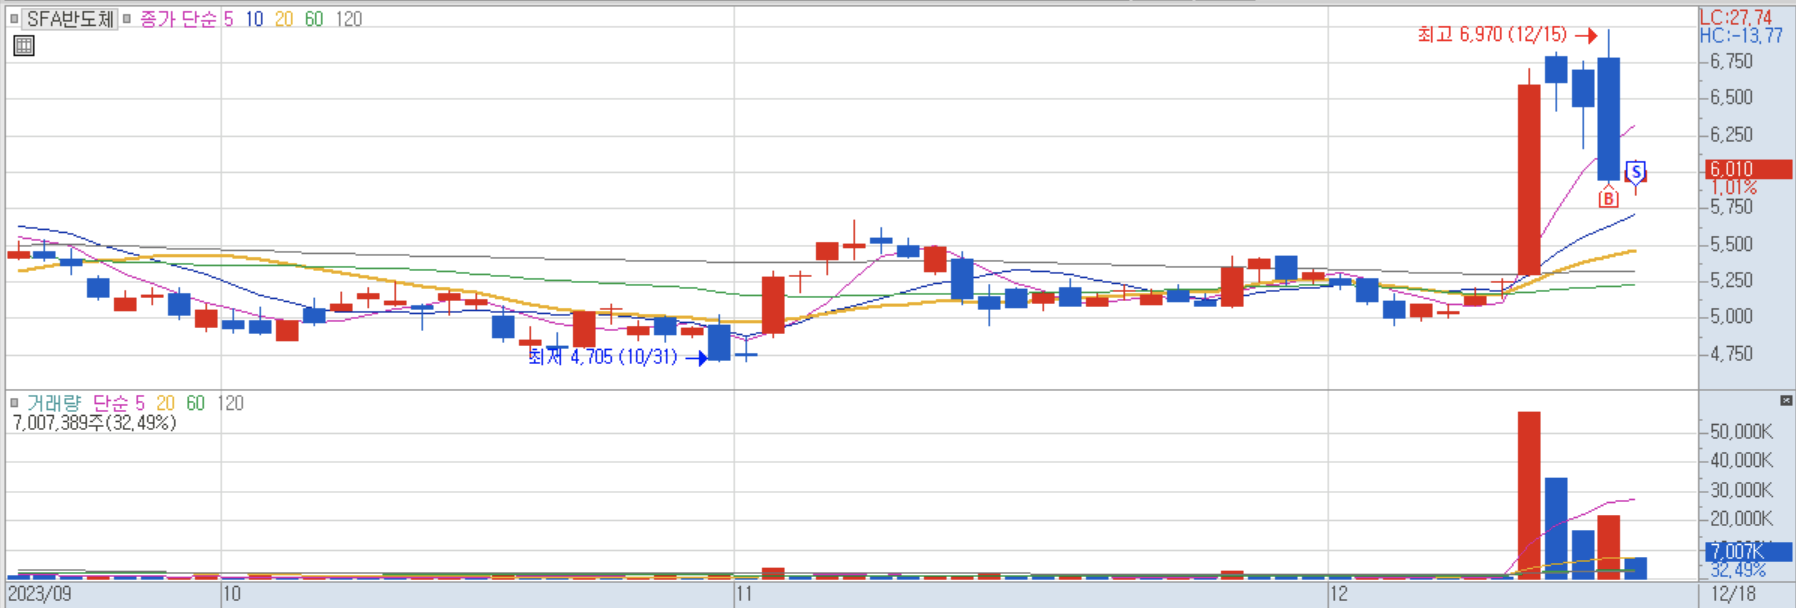Click the 1.01% change label
The height and width of the screenshot is (608, 1796).
pos(1734,188)
